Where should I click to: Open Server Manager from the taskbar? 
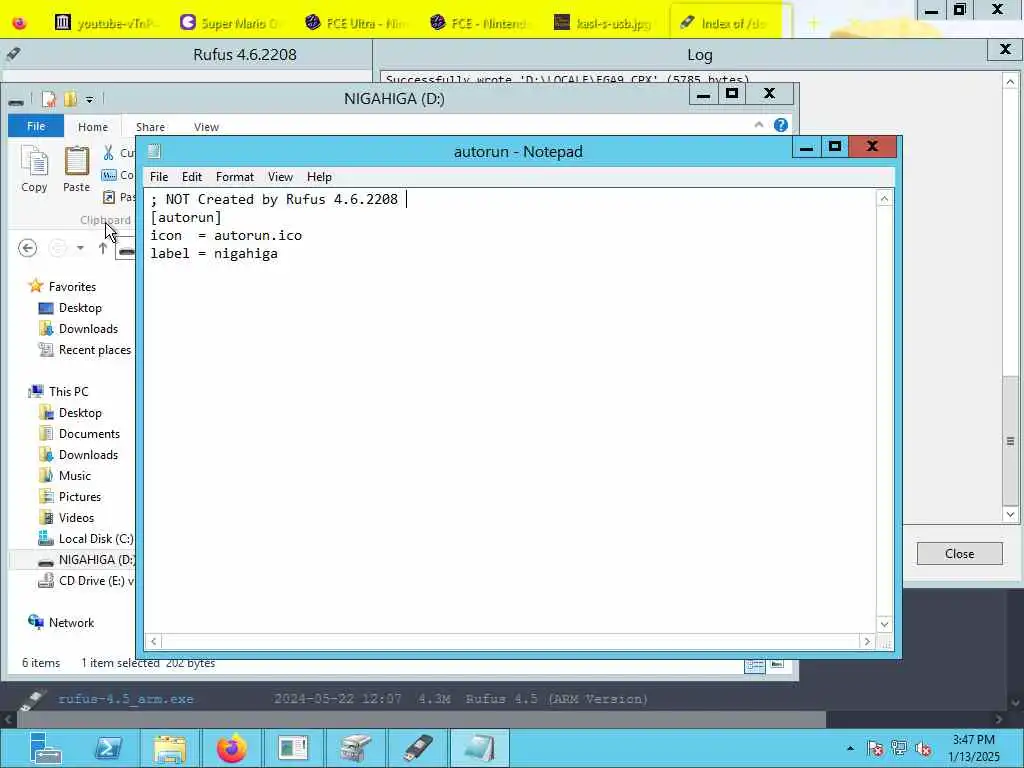point(46,748)
